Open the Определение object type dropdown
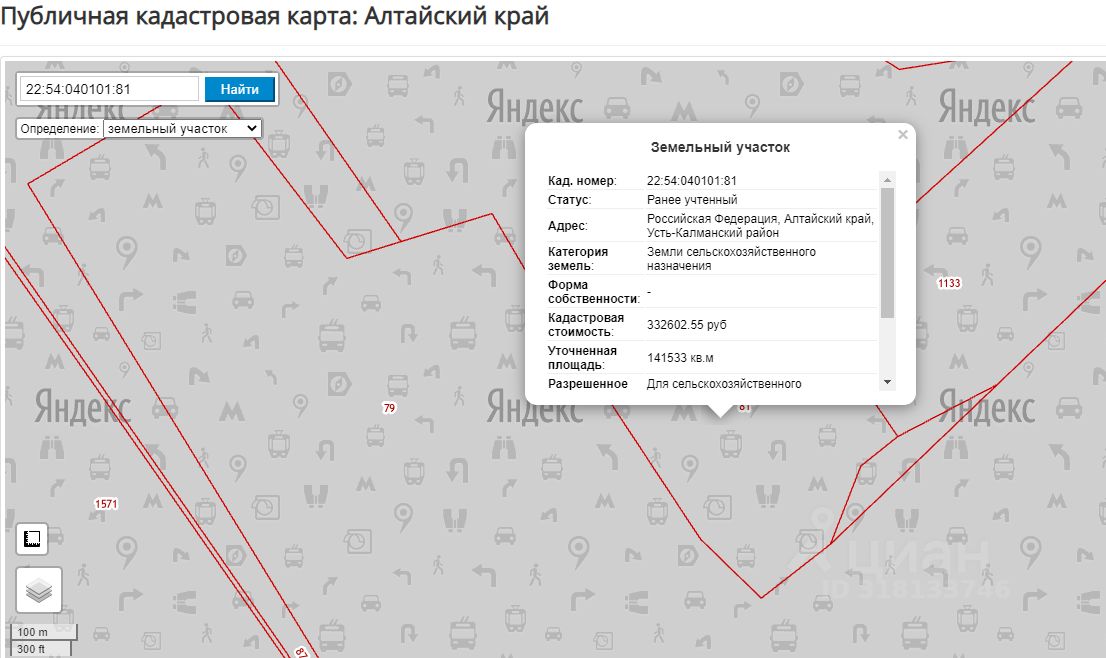The height and width of the screenshot is (658, 1106). [x=182, y=129]
